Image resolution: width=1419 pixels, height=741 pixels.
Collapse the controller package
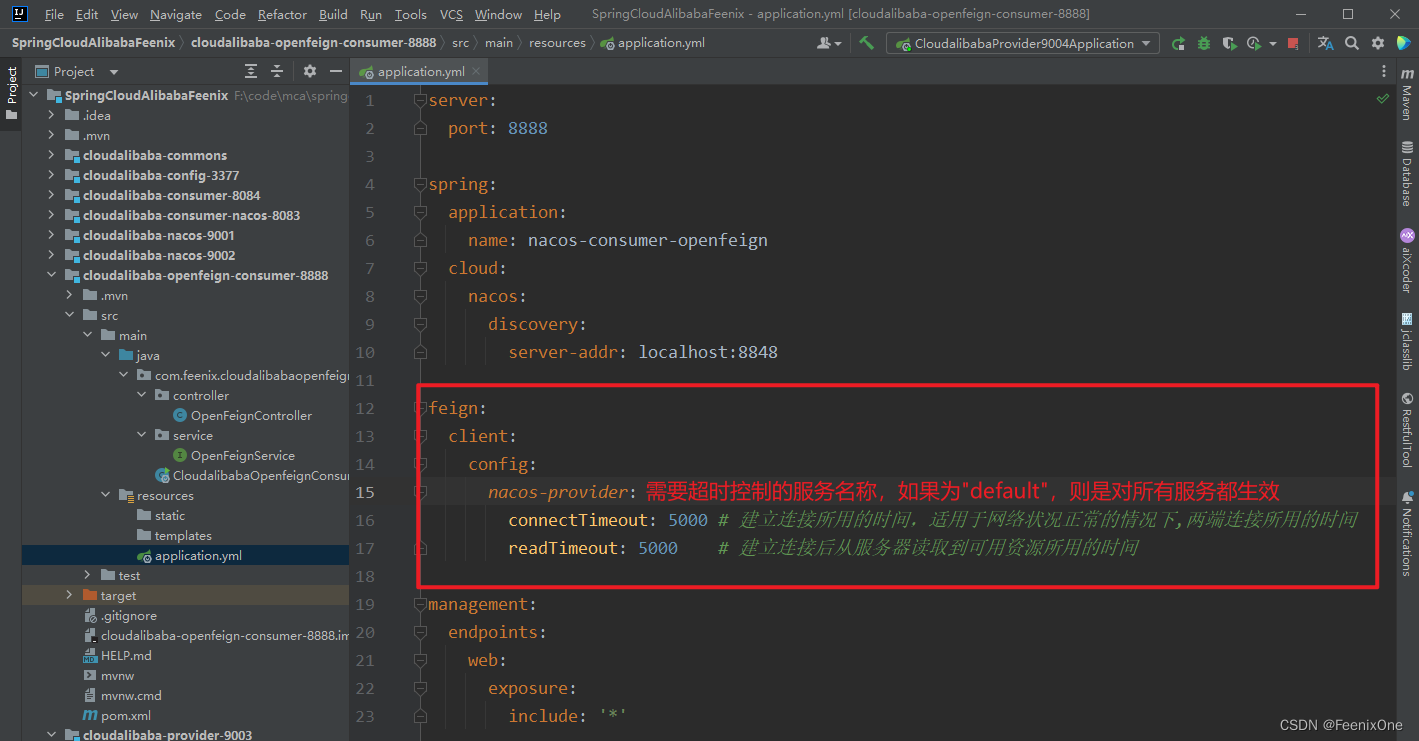click(142, 395)
